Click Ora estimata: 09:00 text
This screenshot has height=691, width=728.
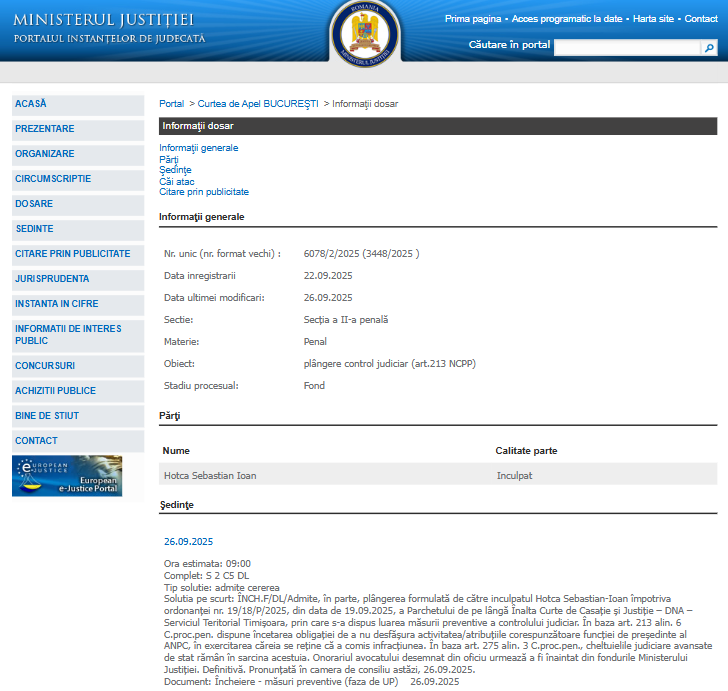[x=208, y=564]
